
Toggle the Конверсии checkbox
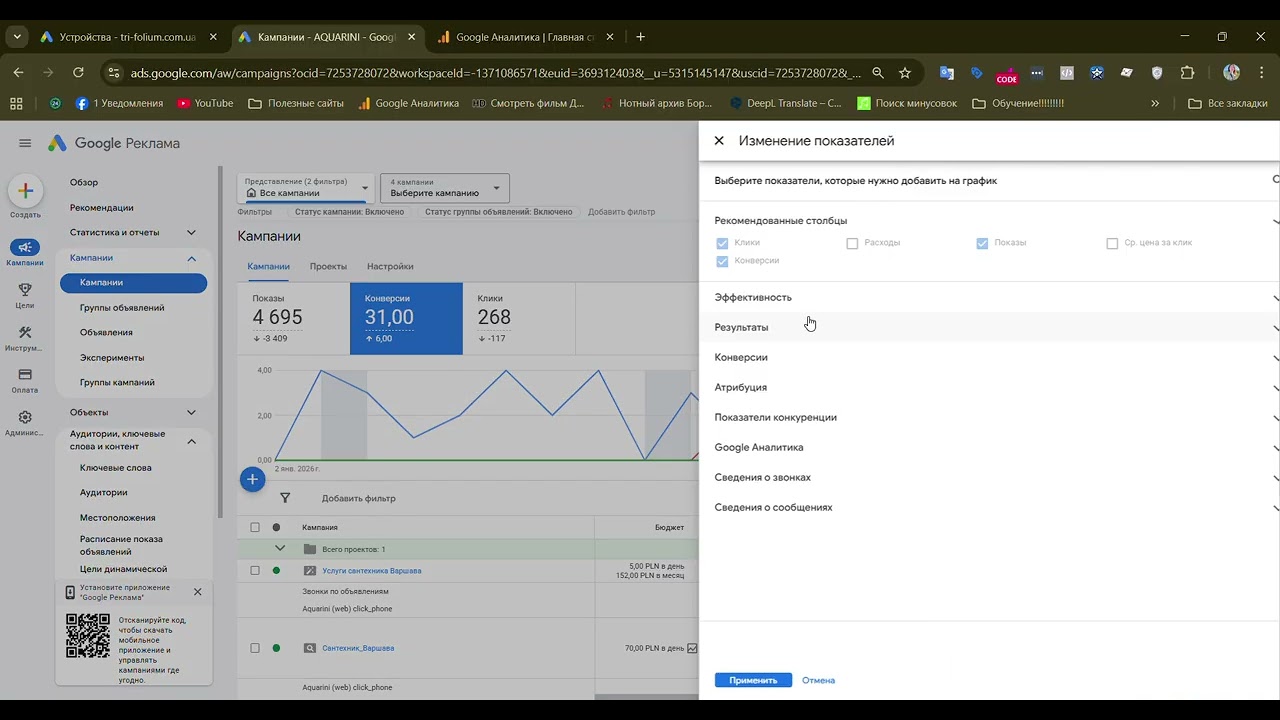click(x=722, y=261)
